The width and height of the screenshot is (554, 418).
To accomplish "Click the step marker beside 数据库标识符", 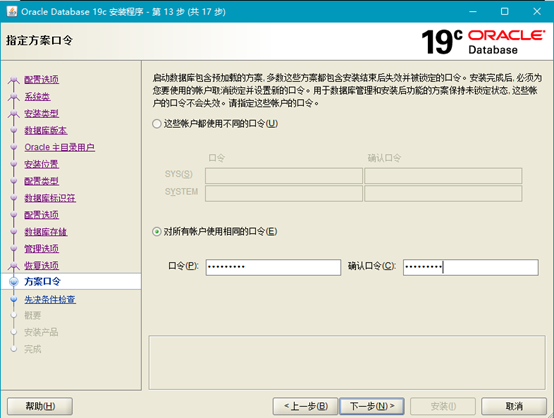I will pos(14,198).
